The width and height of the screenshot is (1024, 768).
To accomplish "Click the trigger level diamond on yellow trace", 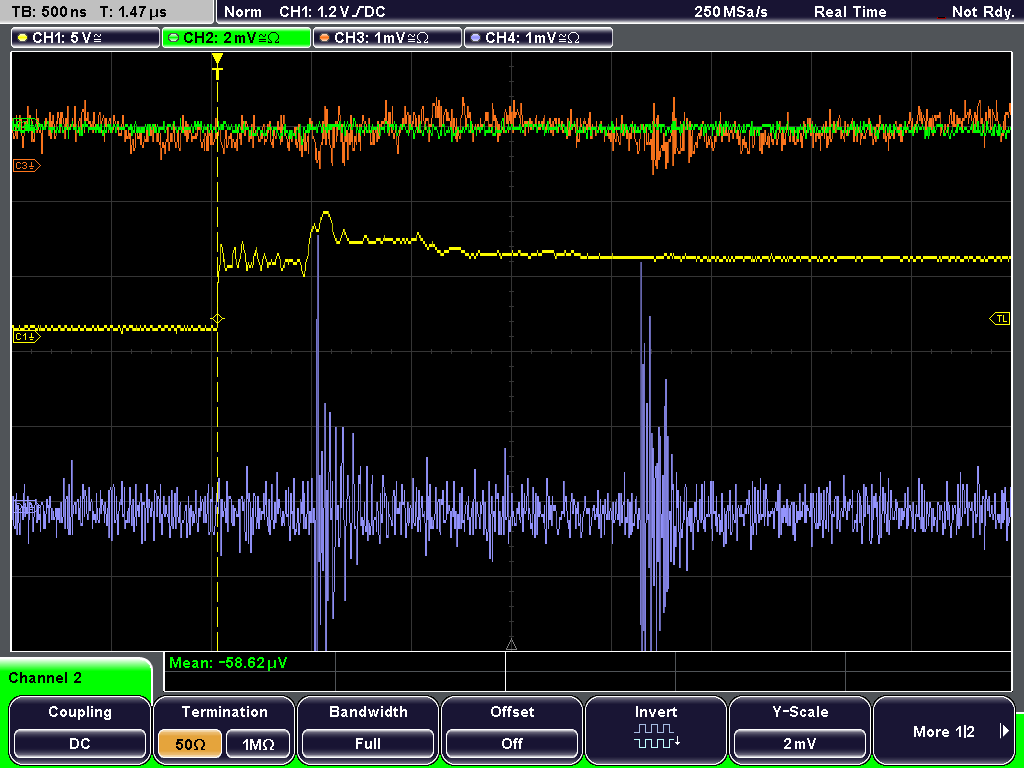I will click(217, 319).
